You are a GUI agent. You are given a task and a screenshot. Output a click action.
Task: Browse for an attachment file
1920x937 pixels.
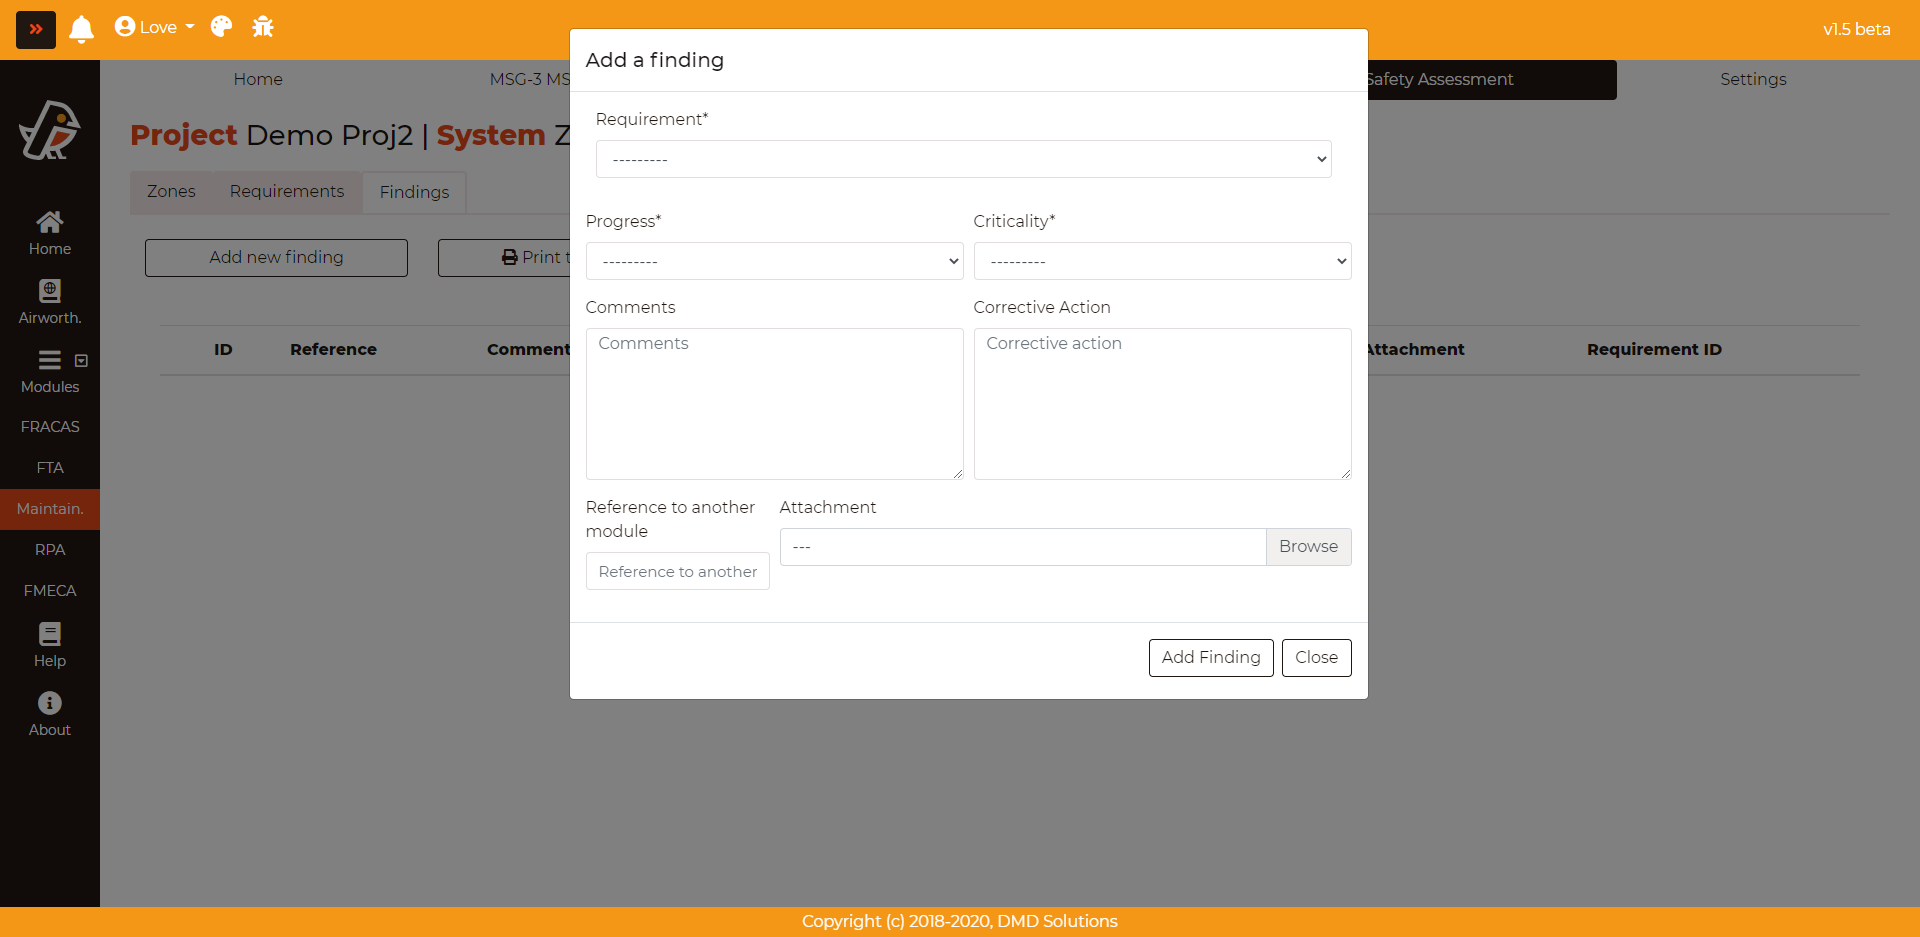pyautogui.click(x=1308, y=547)
